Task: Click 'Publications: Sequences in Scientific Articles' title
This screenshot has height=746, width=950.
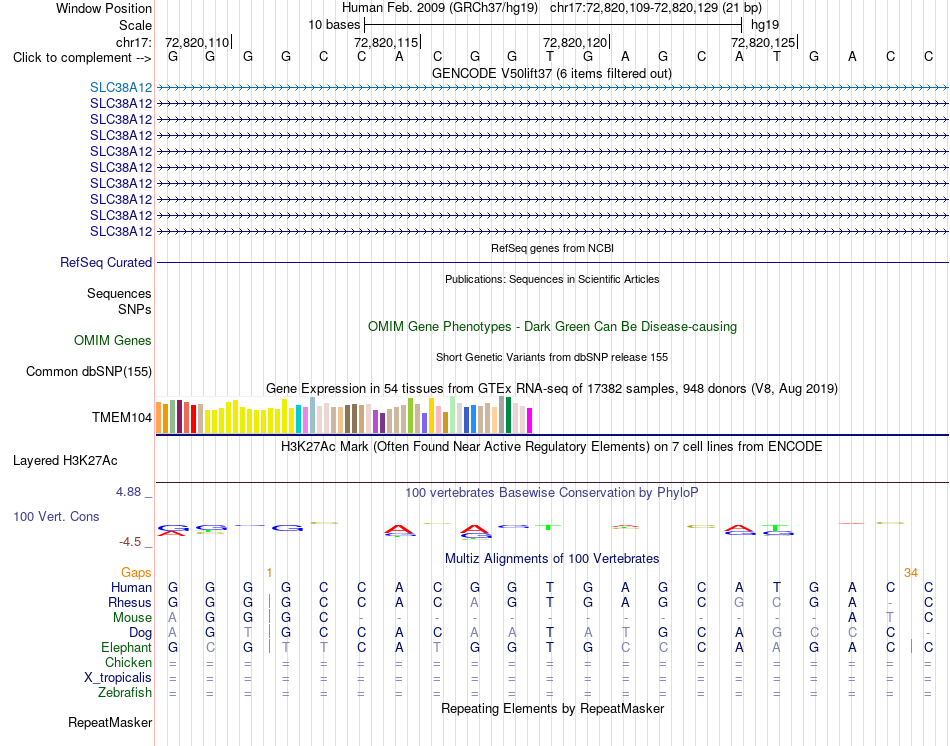Action: (x=552, y=279)
